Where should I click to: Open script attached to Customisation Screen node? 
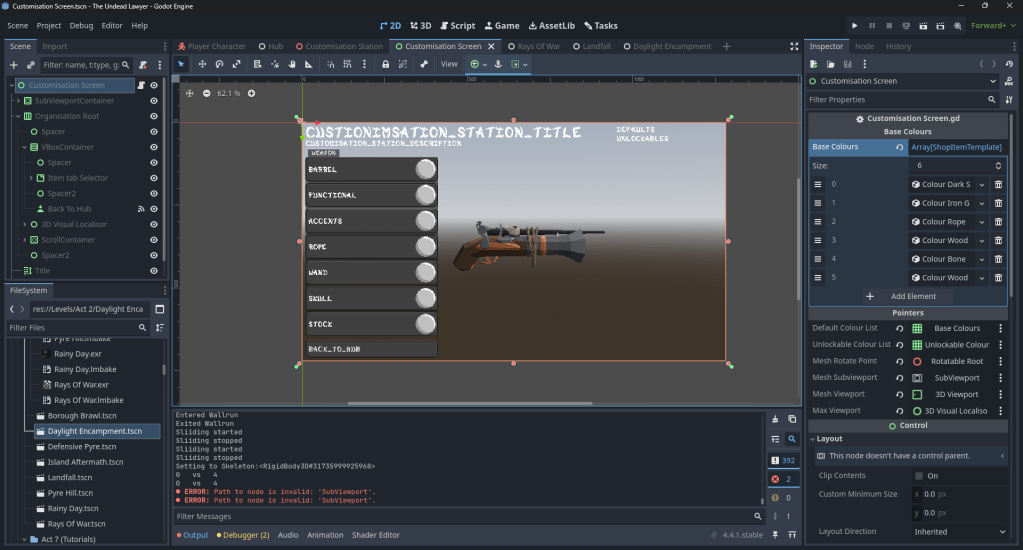(141, 86)
